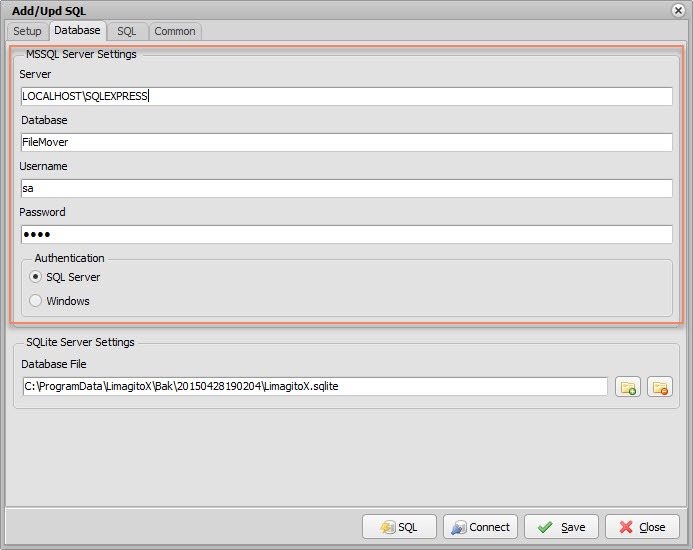
Task: Click the Username field containing sa
Action: (x=346, y=188)
